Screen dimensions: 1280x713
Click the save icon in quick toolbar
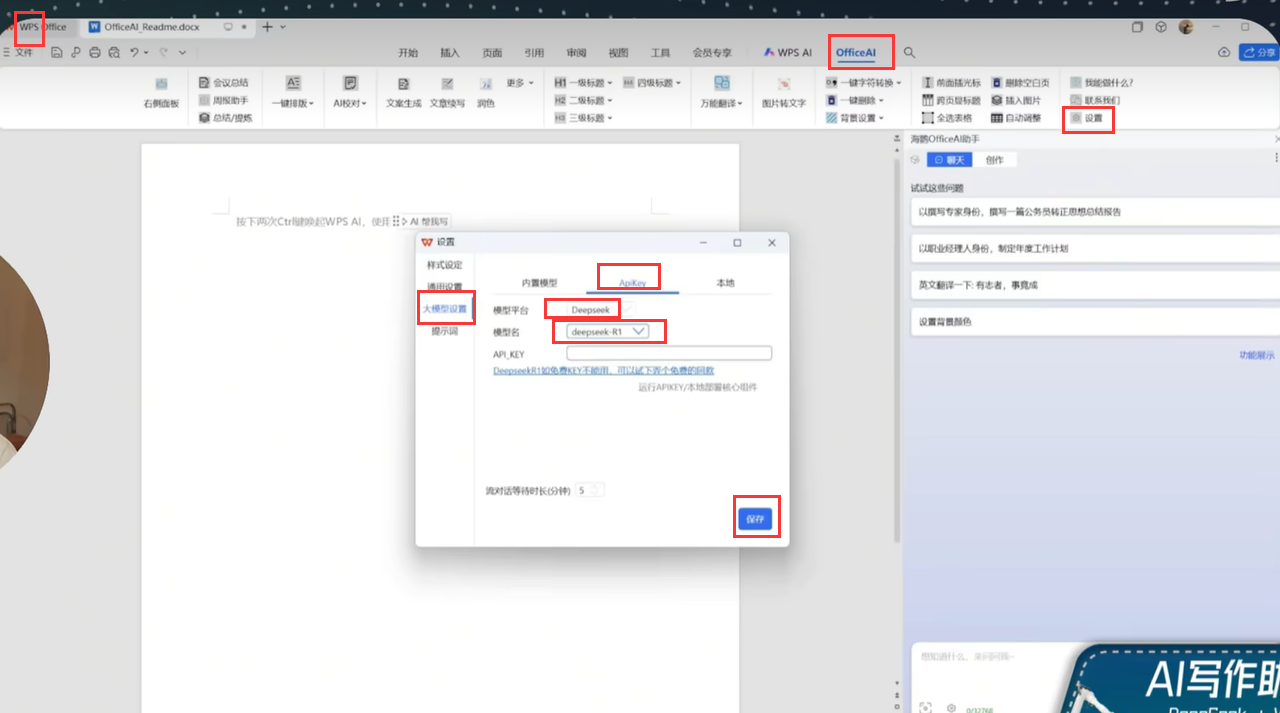57,52
